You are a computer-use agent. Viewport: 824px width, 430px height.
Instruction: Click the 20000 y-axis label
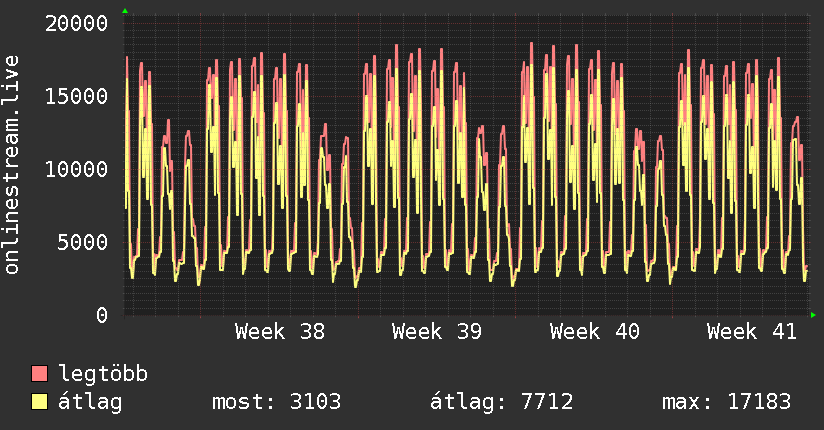tap(76, 24)
